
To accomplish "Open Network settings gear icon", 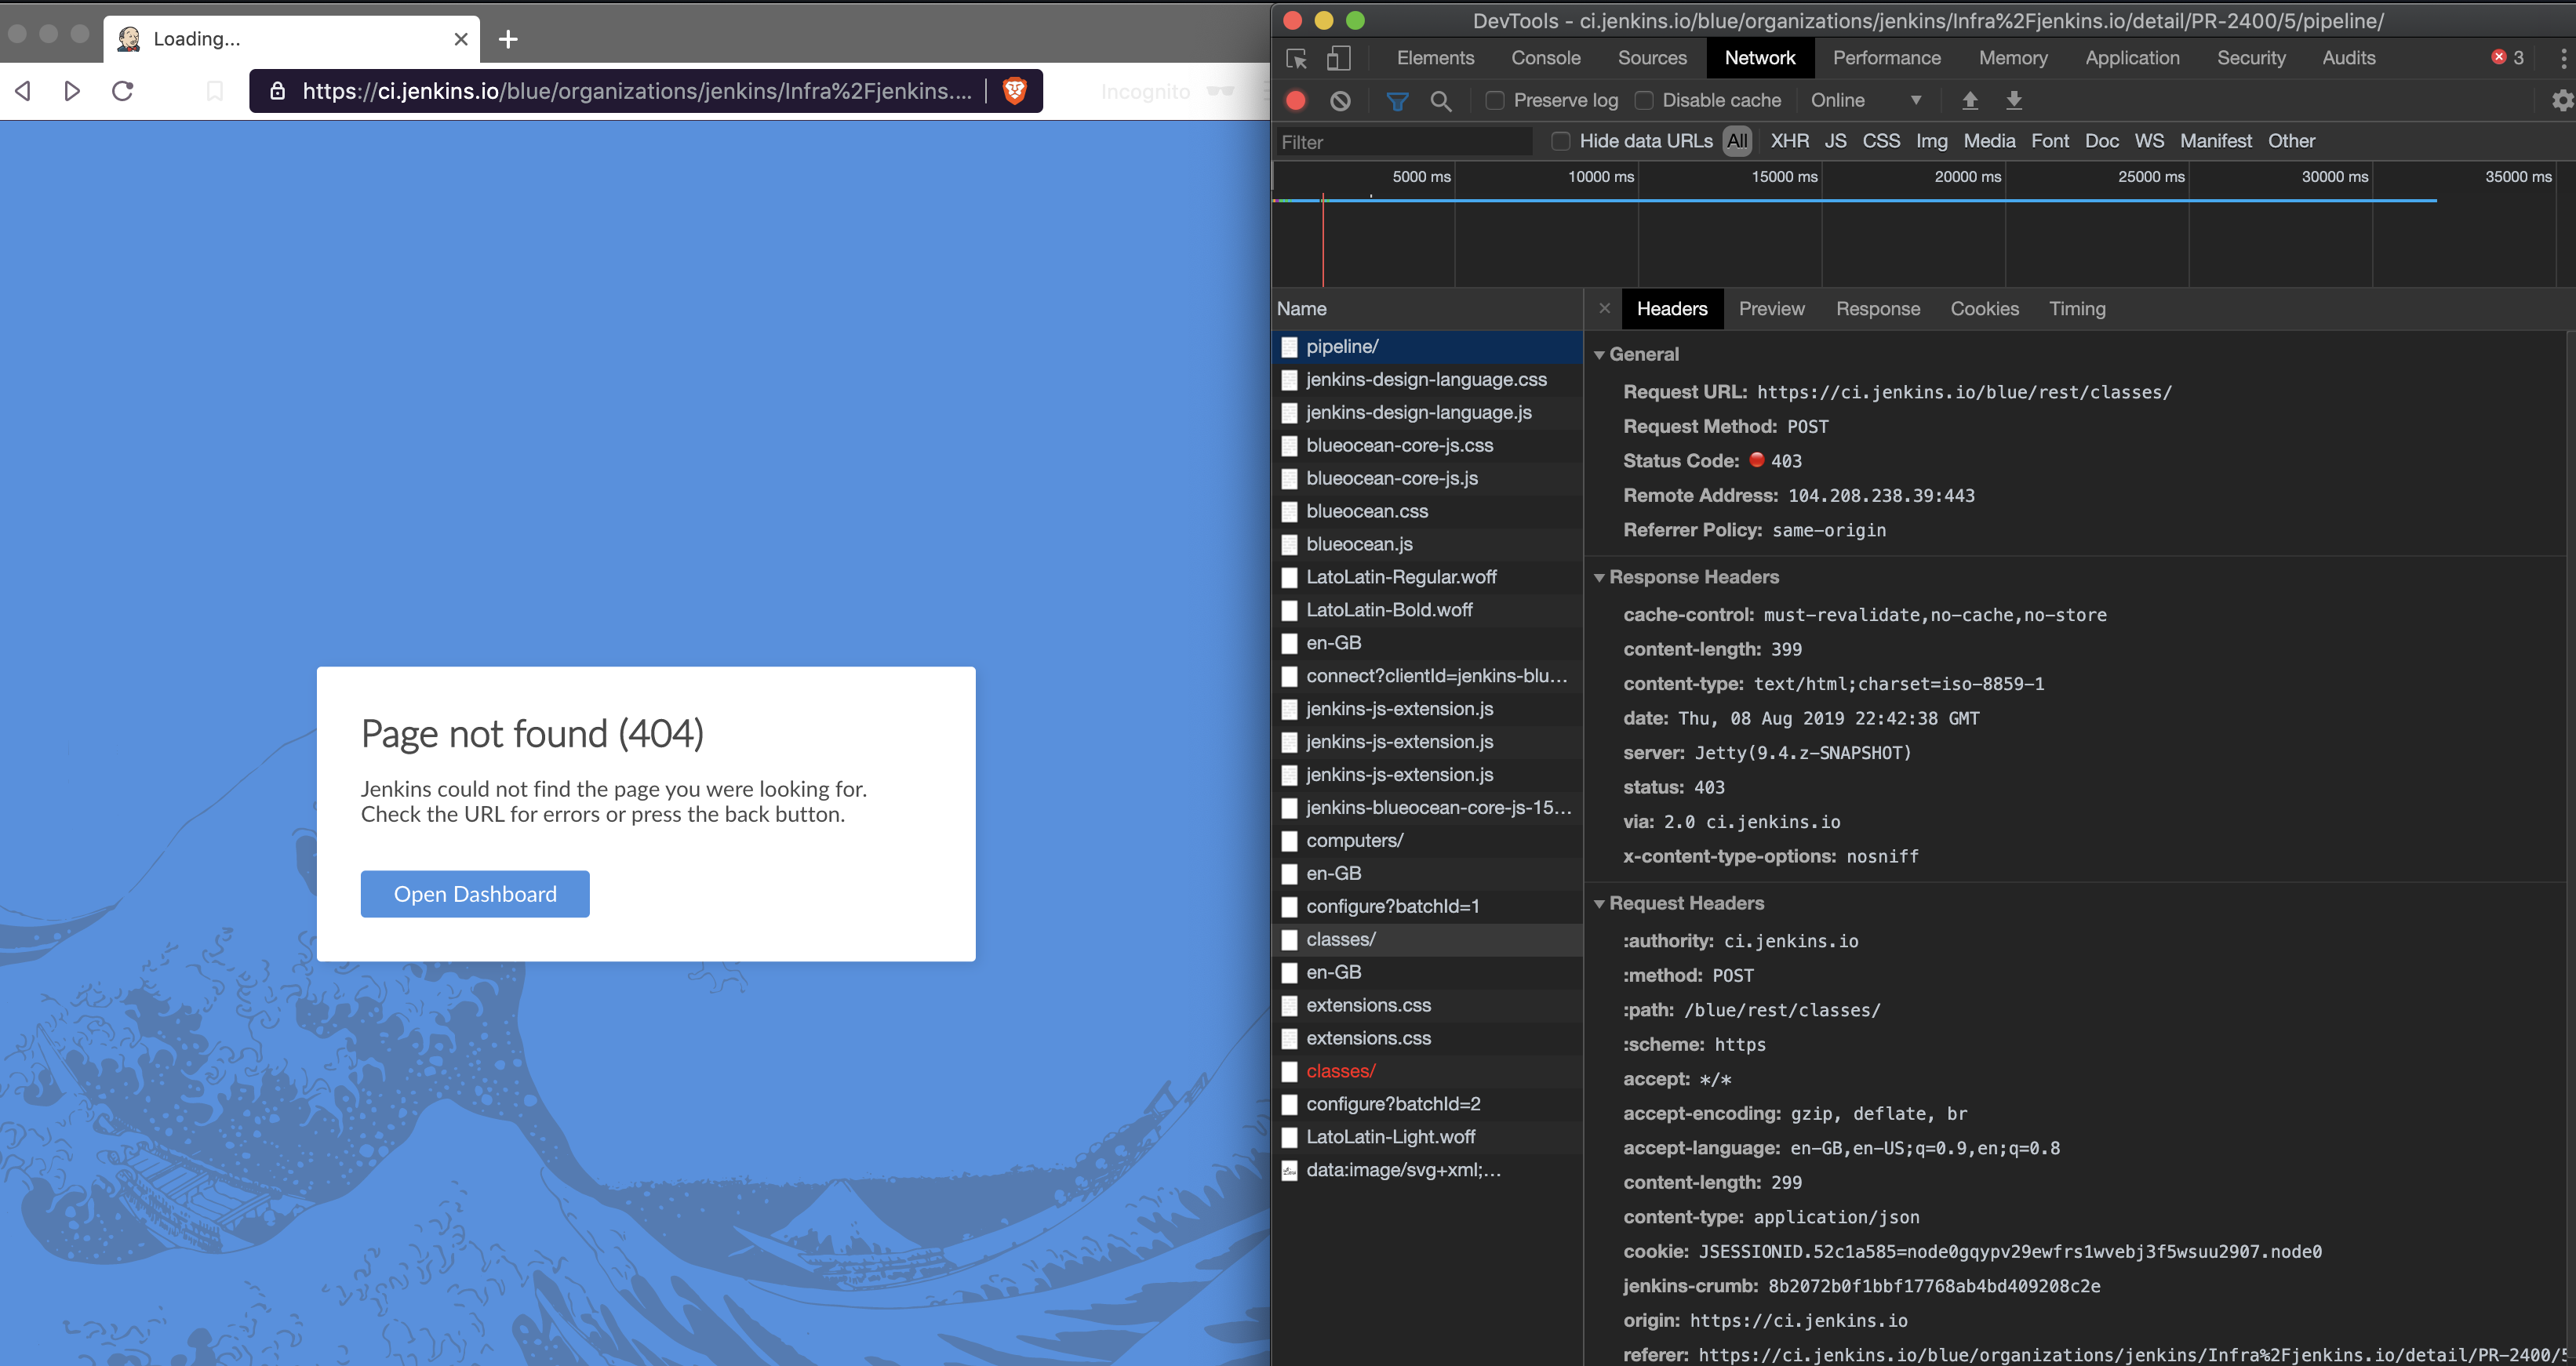I will pyautogui.click(x=2562, y=100).
